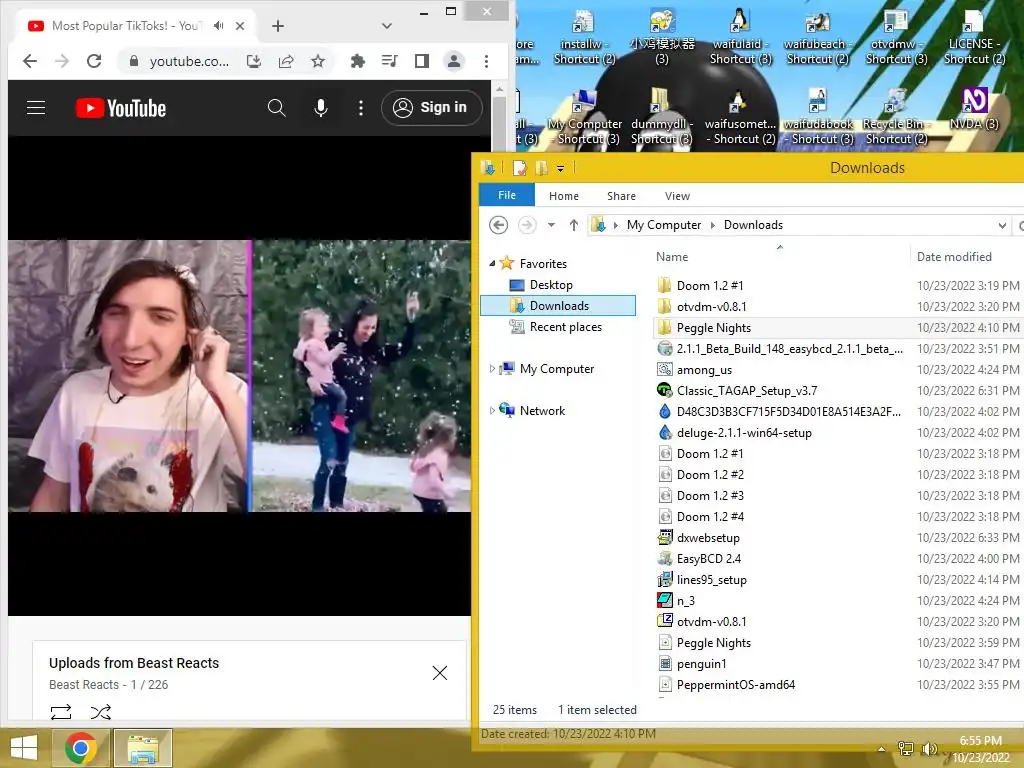Click the YouTube video player
The image size is (1024, 768).
pyautogui.click(x=239, y=376)
